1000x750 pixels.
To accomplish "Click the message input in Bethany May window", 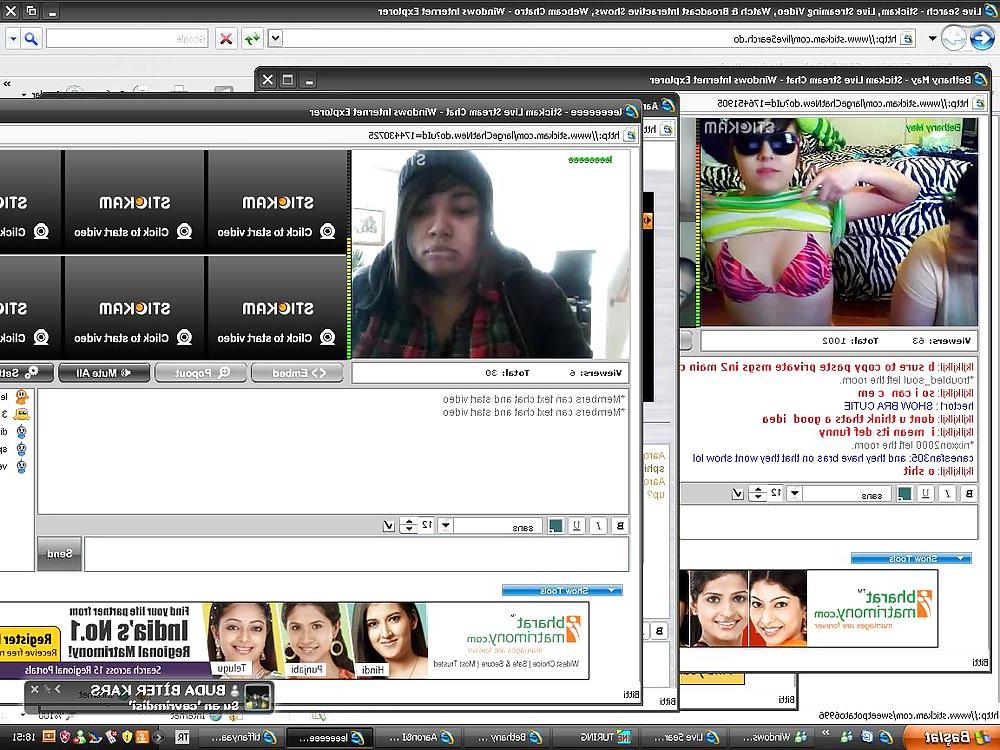I will 828,522.
